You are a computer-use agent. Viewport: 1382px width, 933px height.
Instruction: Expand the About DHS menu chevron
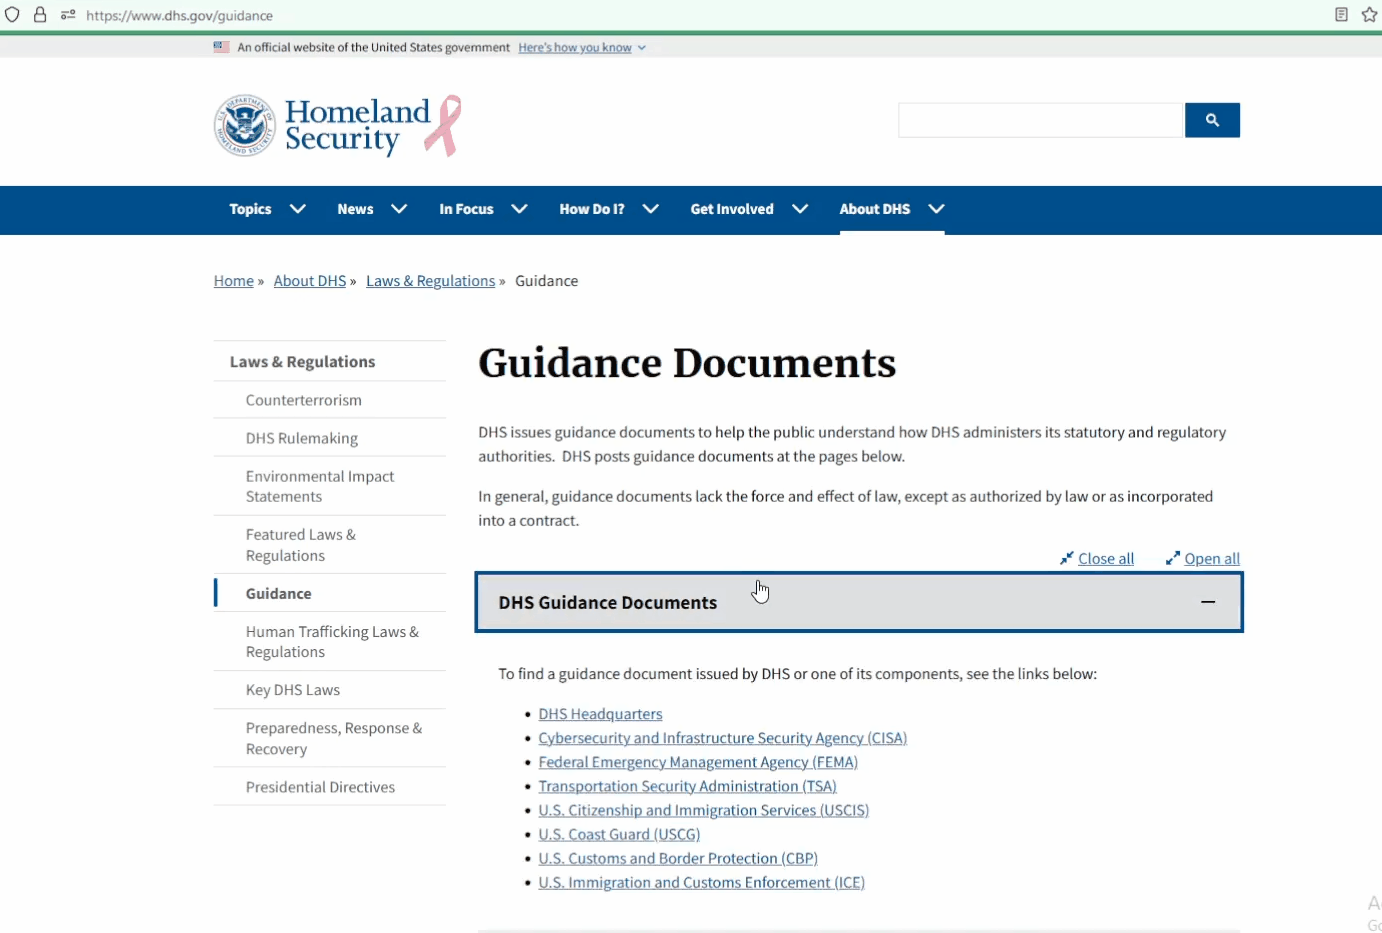pos(936,209)
